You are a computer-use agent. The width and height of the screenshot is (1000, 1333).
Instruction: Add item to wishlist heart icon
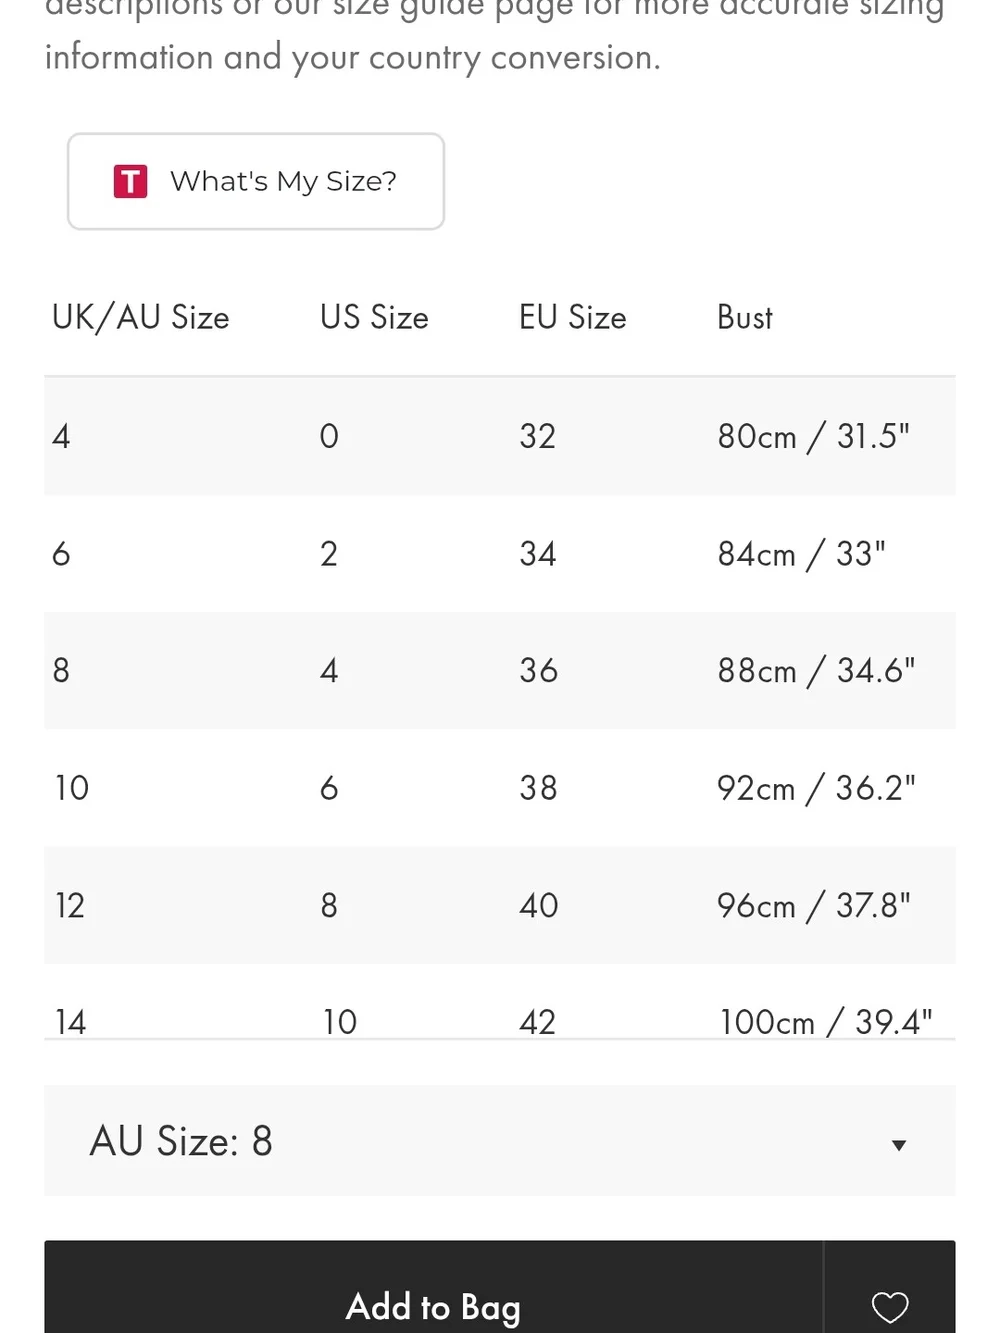[889, 1306]
